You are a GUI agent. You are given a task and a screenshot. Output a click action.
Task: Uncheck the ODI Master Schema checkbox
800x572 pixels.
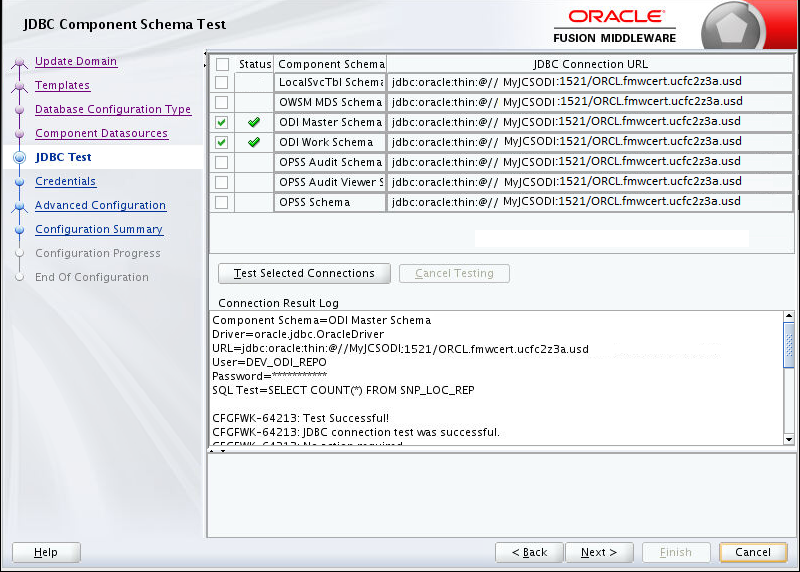point(221,122)
